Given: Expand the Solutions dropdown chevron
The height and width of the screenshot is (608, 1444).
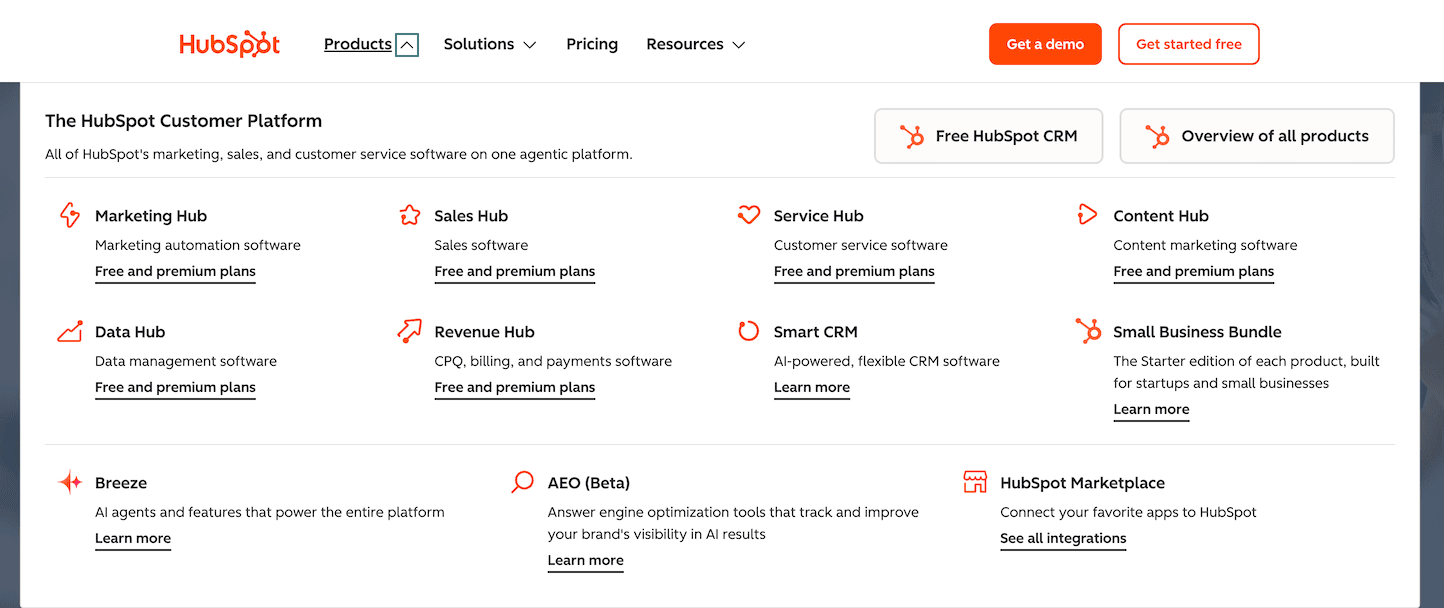Looking at the screenshot, I should [x=530, y=45].
